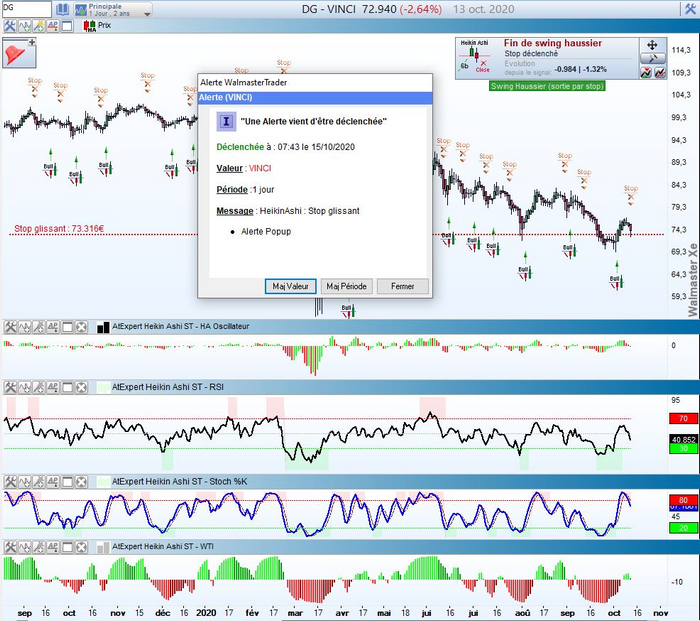Image resolution: width=700 pixels, height=621 pixels.
Task: Click the DG ticker symbol input field
Action: 27,8
